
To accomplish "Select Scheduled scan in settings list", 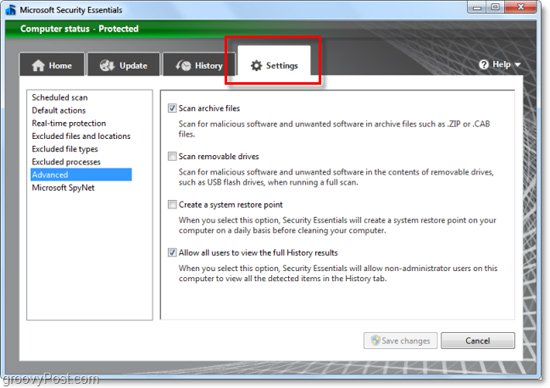I will pos(81,98).
